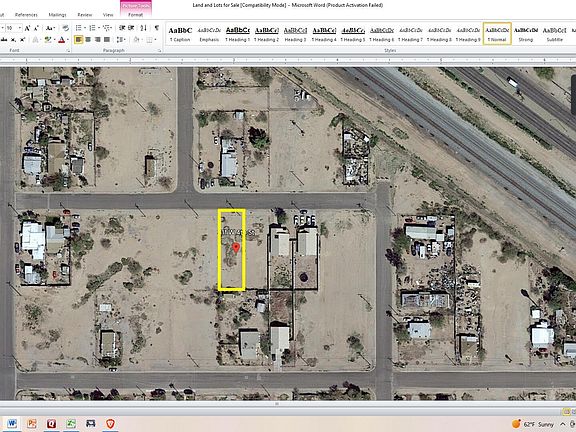Apply the Heading 7 style
This screenshot has height=432, width=576.
[411, 34]
